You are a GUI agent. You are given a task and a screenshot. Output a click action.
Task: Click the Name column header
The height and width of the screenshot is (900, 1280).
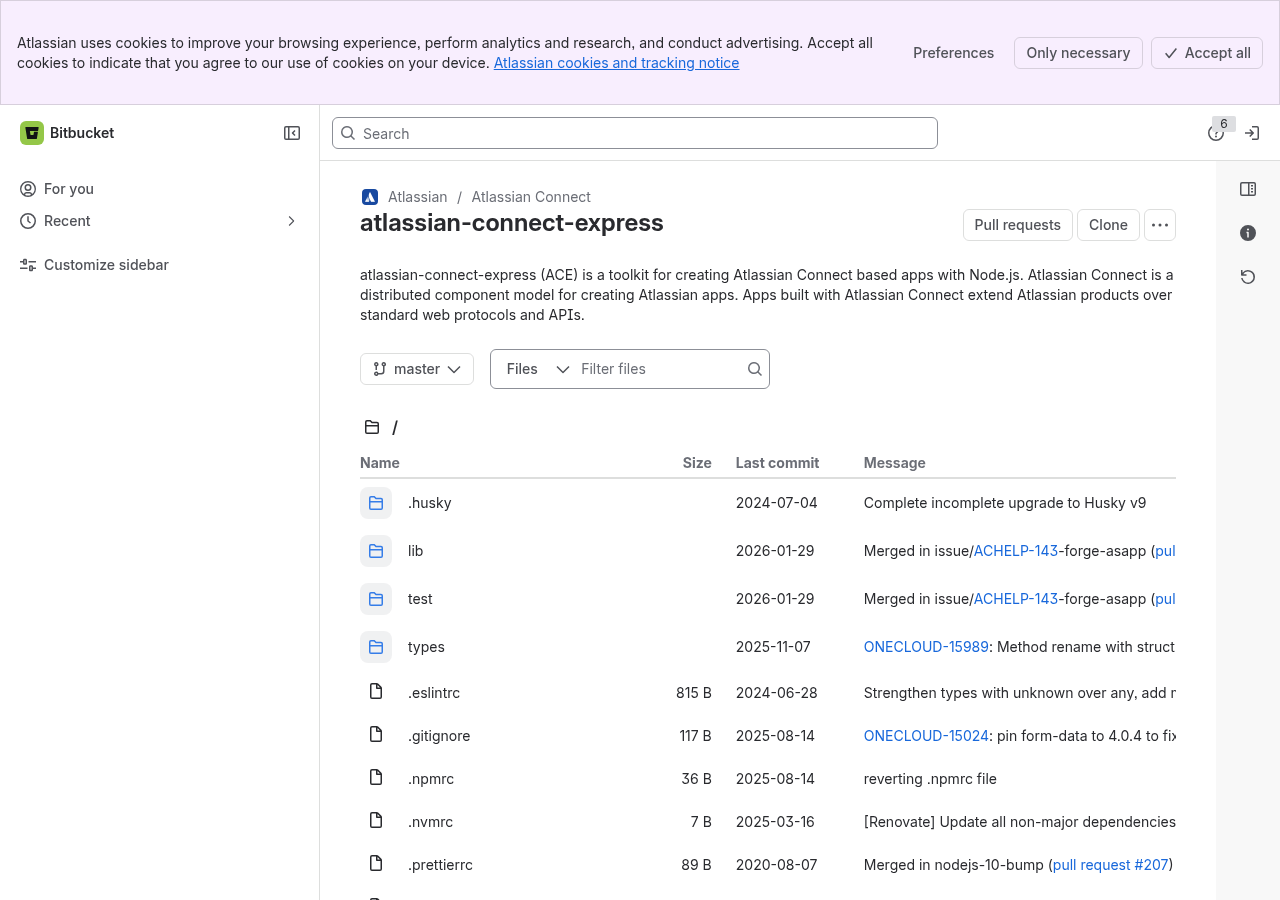click(380, 463)
